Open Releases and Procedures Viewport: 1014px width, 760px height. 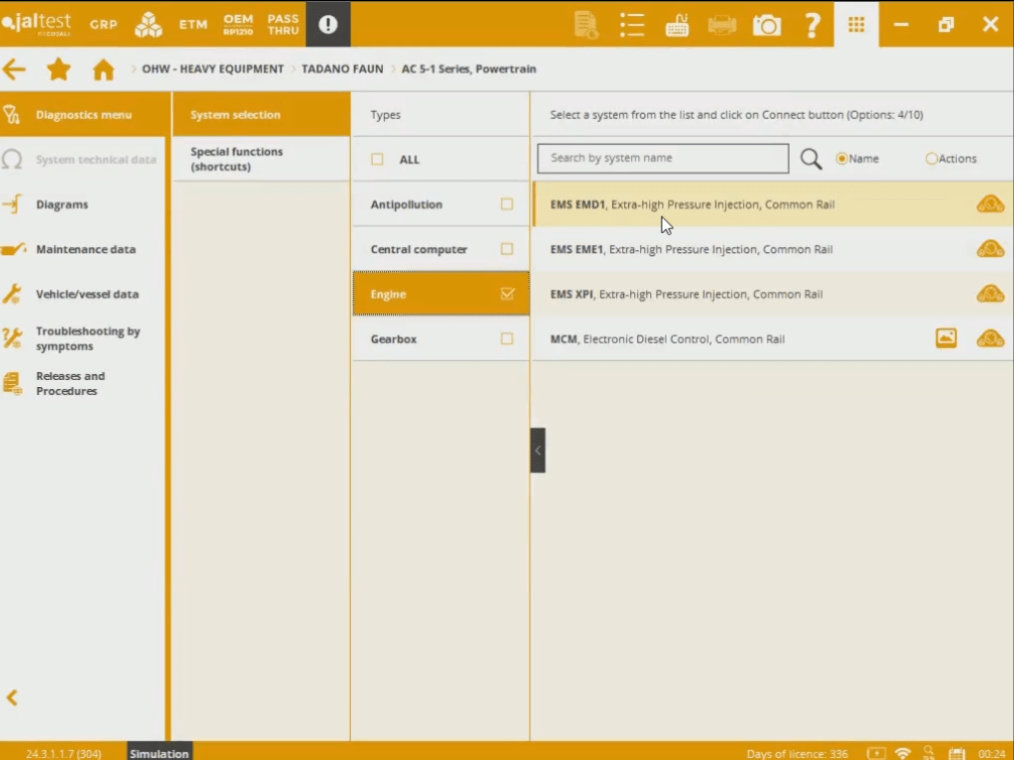click(83, 384)
